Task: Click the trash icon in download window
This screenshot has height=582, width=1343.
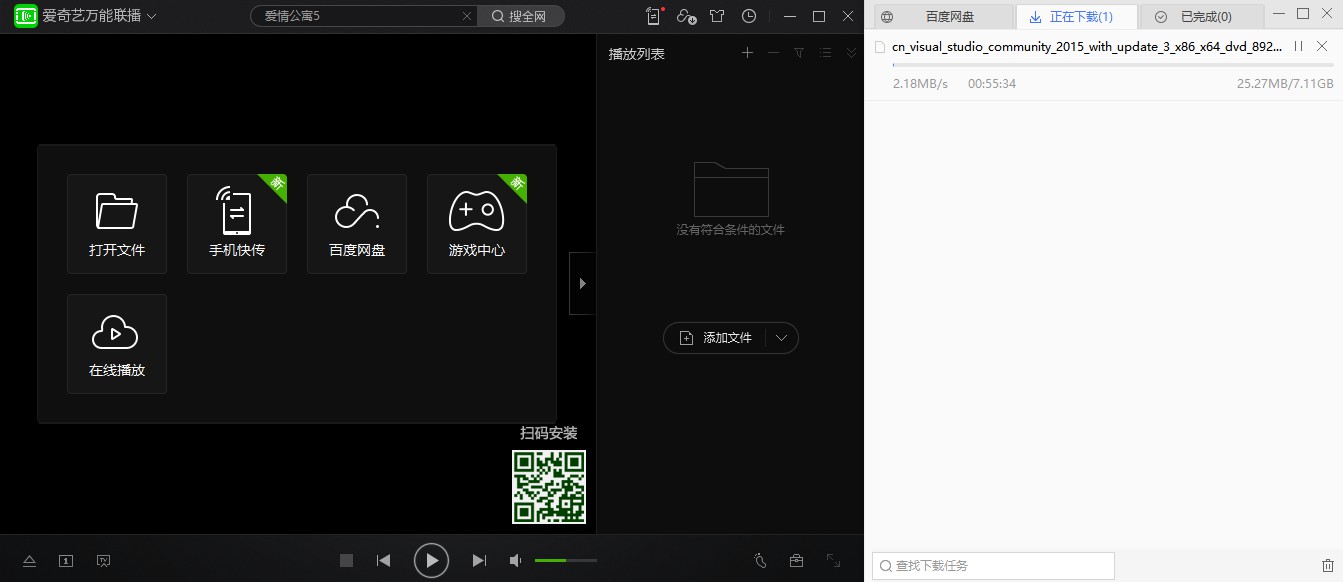Action: coord(1327,566)
